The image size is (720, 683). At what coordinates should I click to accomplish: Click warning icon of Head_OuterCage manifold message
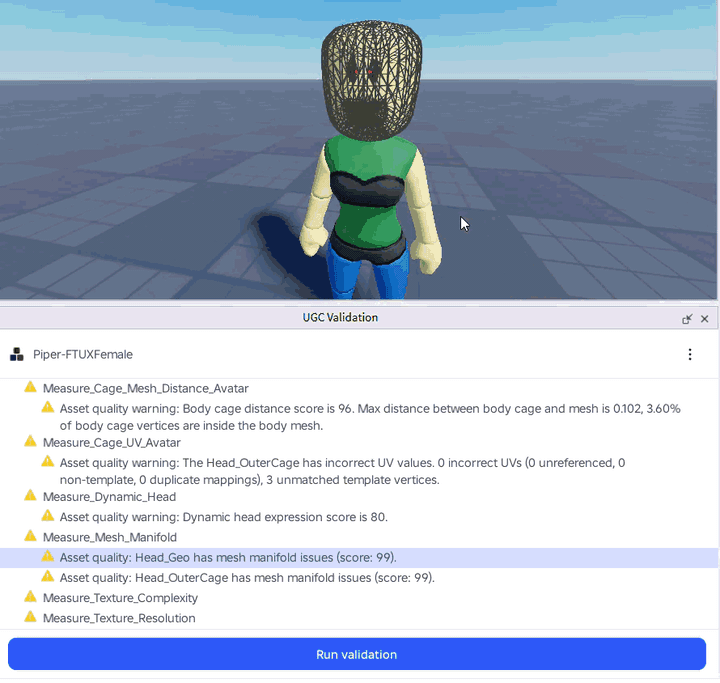pyautogui.click(x=48, y=576)
